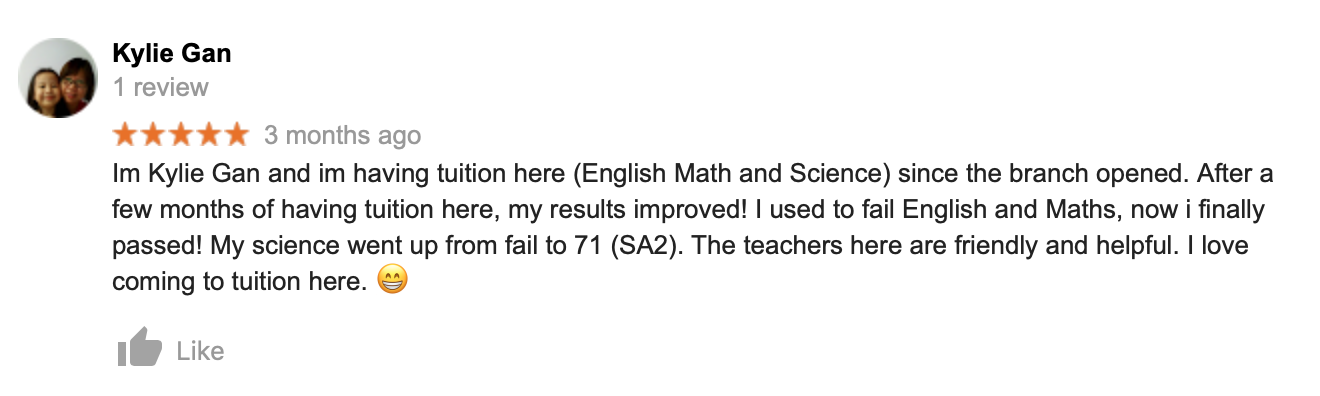
Task: Open the Kylie Gan reviewer name
Action: [172, 54]
